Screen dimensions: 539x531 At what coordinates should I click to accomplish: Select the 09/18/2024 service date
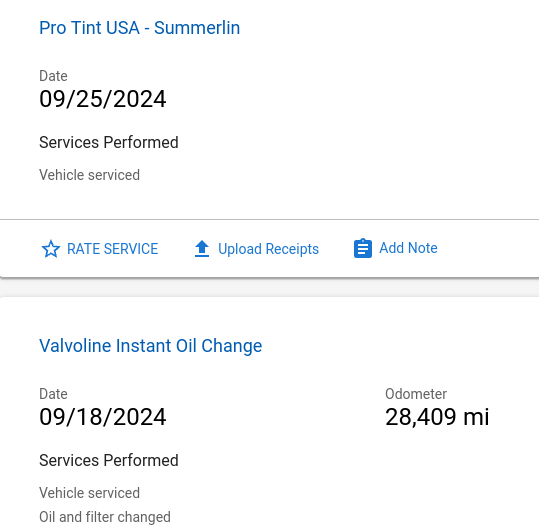click(x=103, y=417)
